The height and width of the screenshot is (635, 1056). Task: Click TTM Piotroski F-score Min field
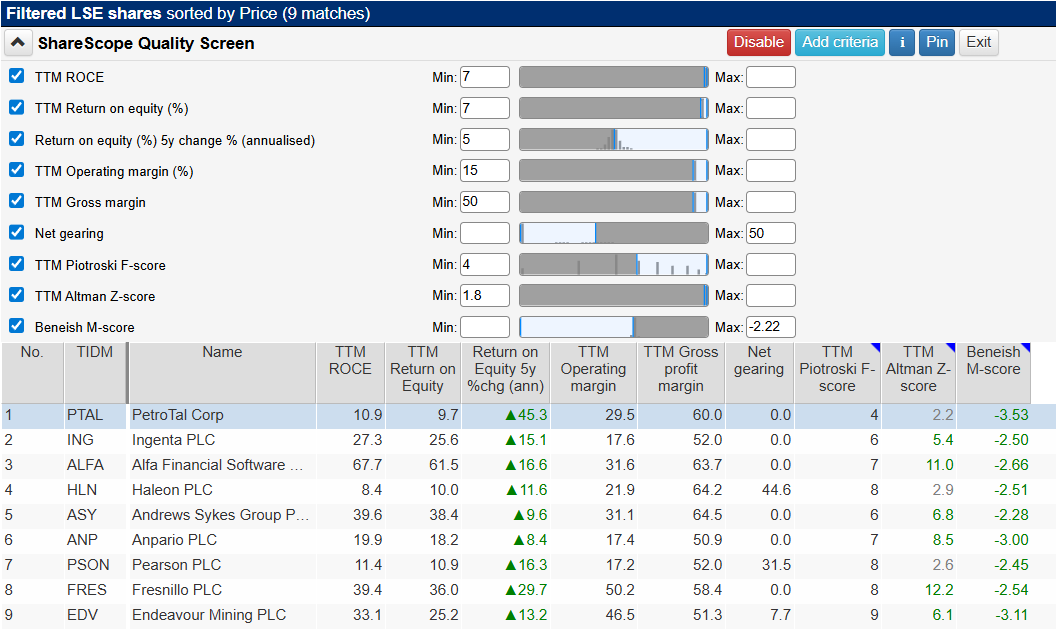(x=485, y=264)
